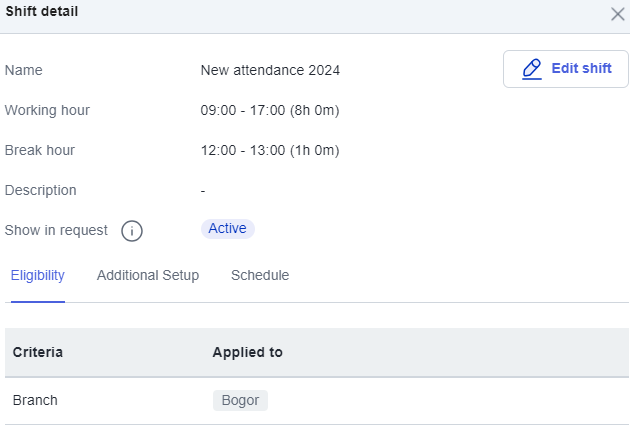Click the Description field dash value
Viewport: 630px width, 428px height.
click(x=203, y=191)
